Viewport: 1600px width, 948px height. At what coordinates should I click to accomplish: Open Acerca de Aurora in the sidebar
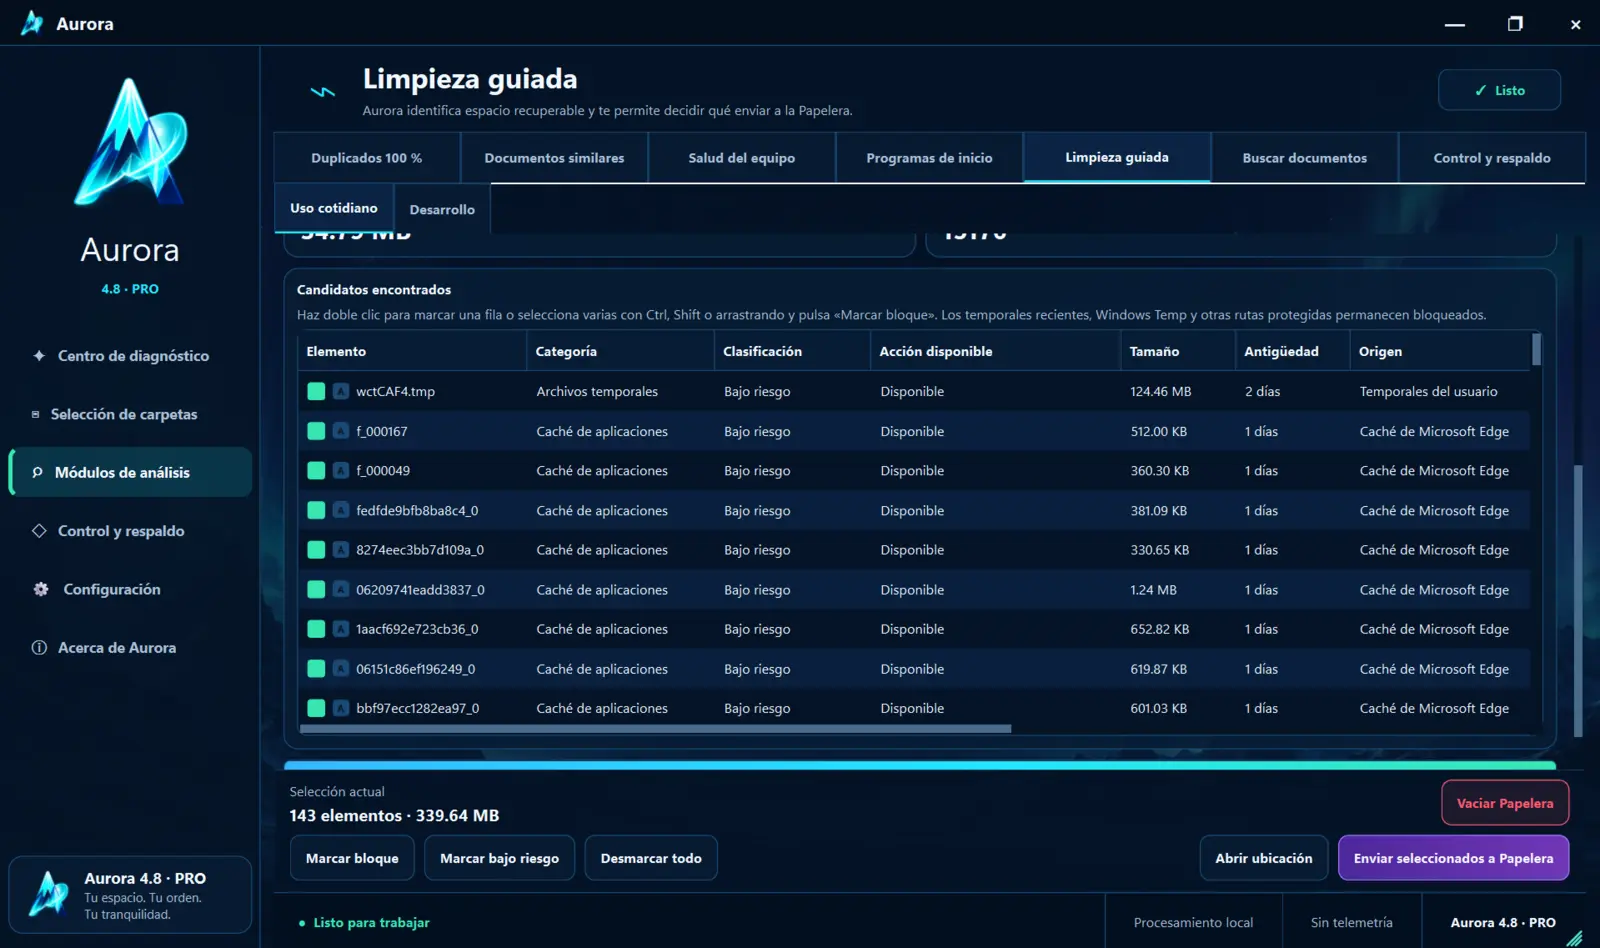tap(130, 648)
